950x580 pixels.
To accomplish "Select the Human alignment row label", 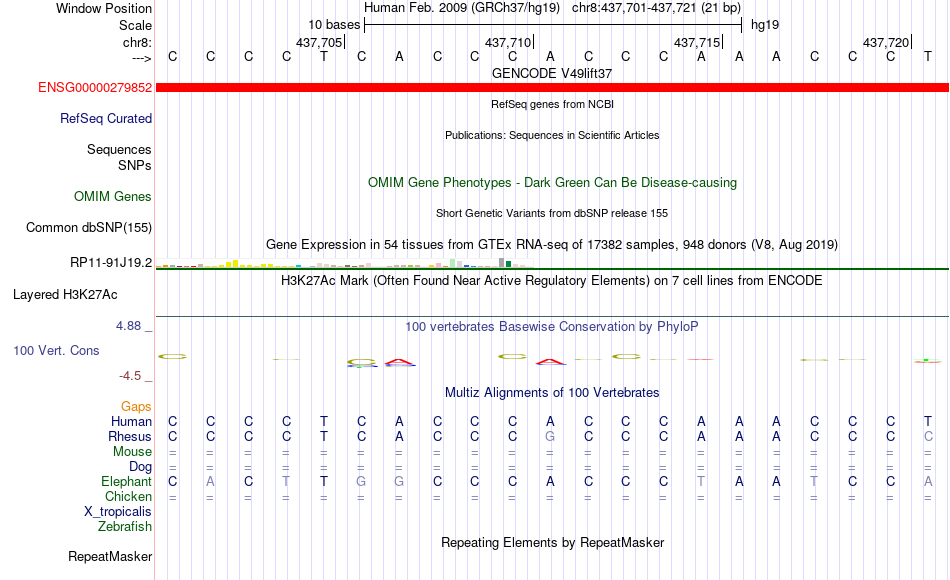I will pos(131,421).
